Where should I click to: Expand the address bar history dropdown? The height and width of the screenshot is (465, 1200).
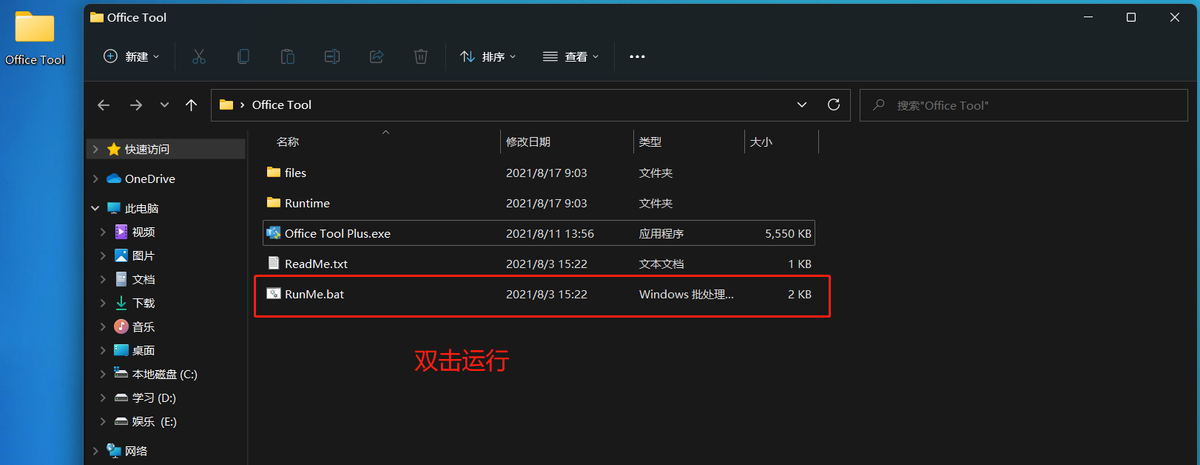tap(802, 105)
